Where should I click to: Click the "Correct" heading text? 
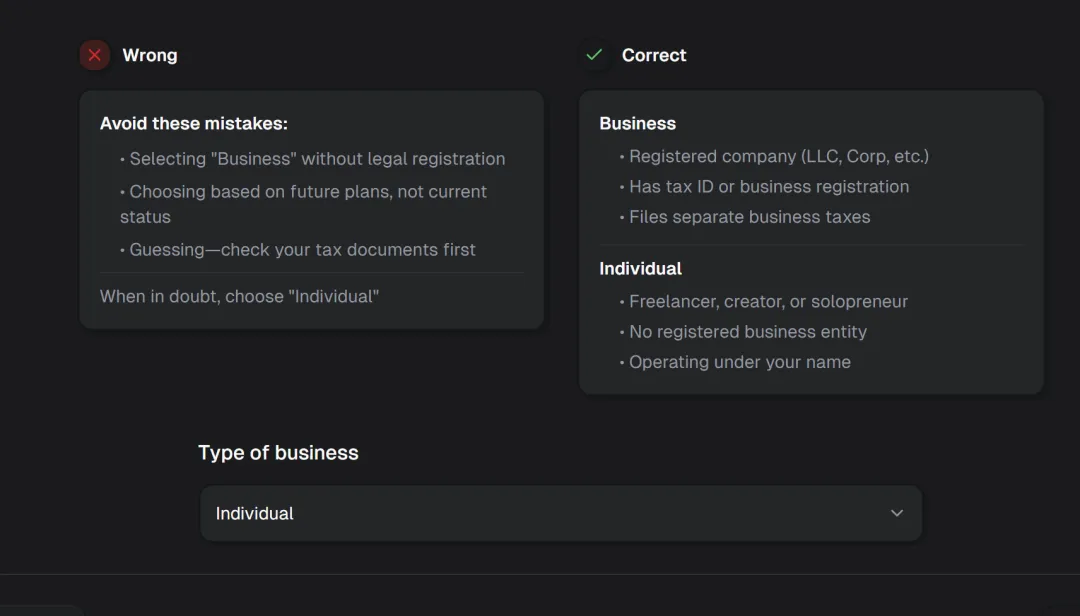[x=654, y=55]
